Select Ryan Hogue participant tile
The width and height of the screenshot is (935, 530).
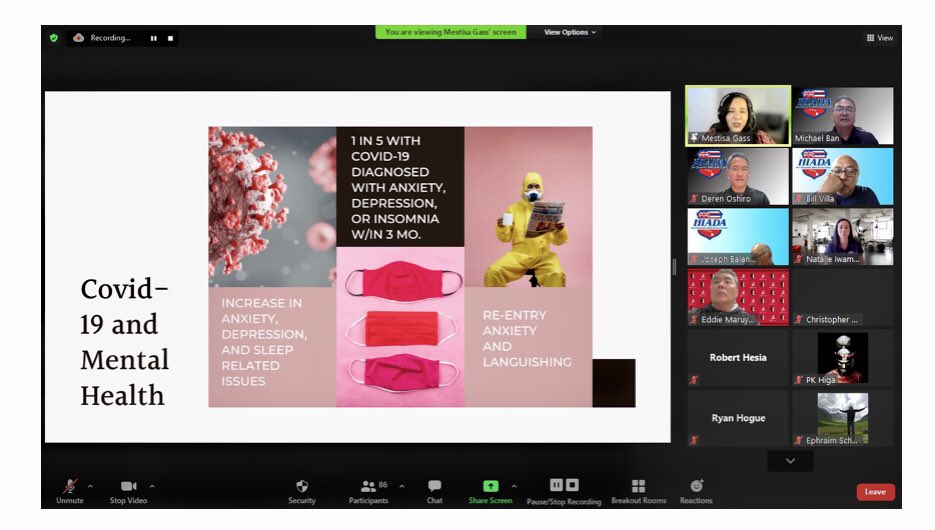(x=738, y=419)
